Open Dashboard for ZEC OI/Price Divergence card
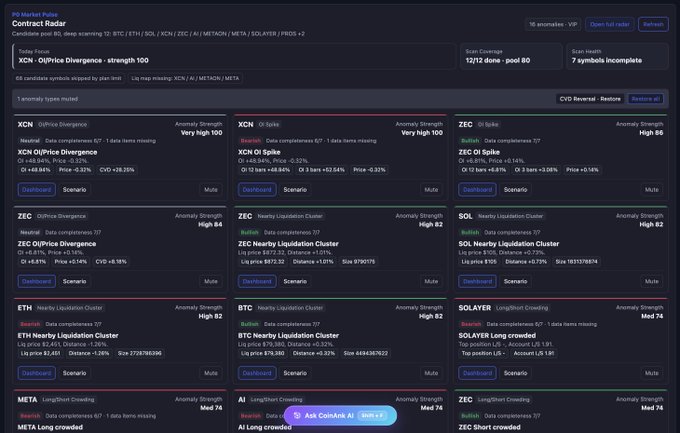The image size is (680, 433). (36, 281)
